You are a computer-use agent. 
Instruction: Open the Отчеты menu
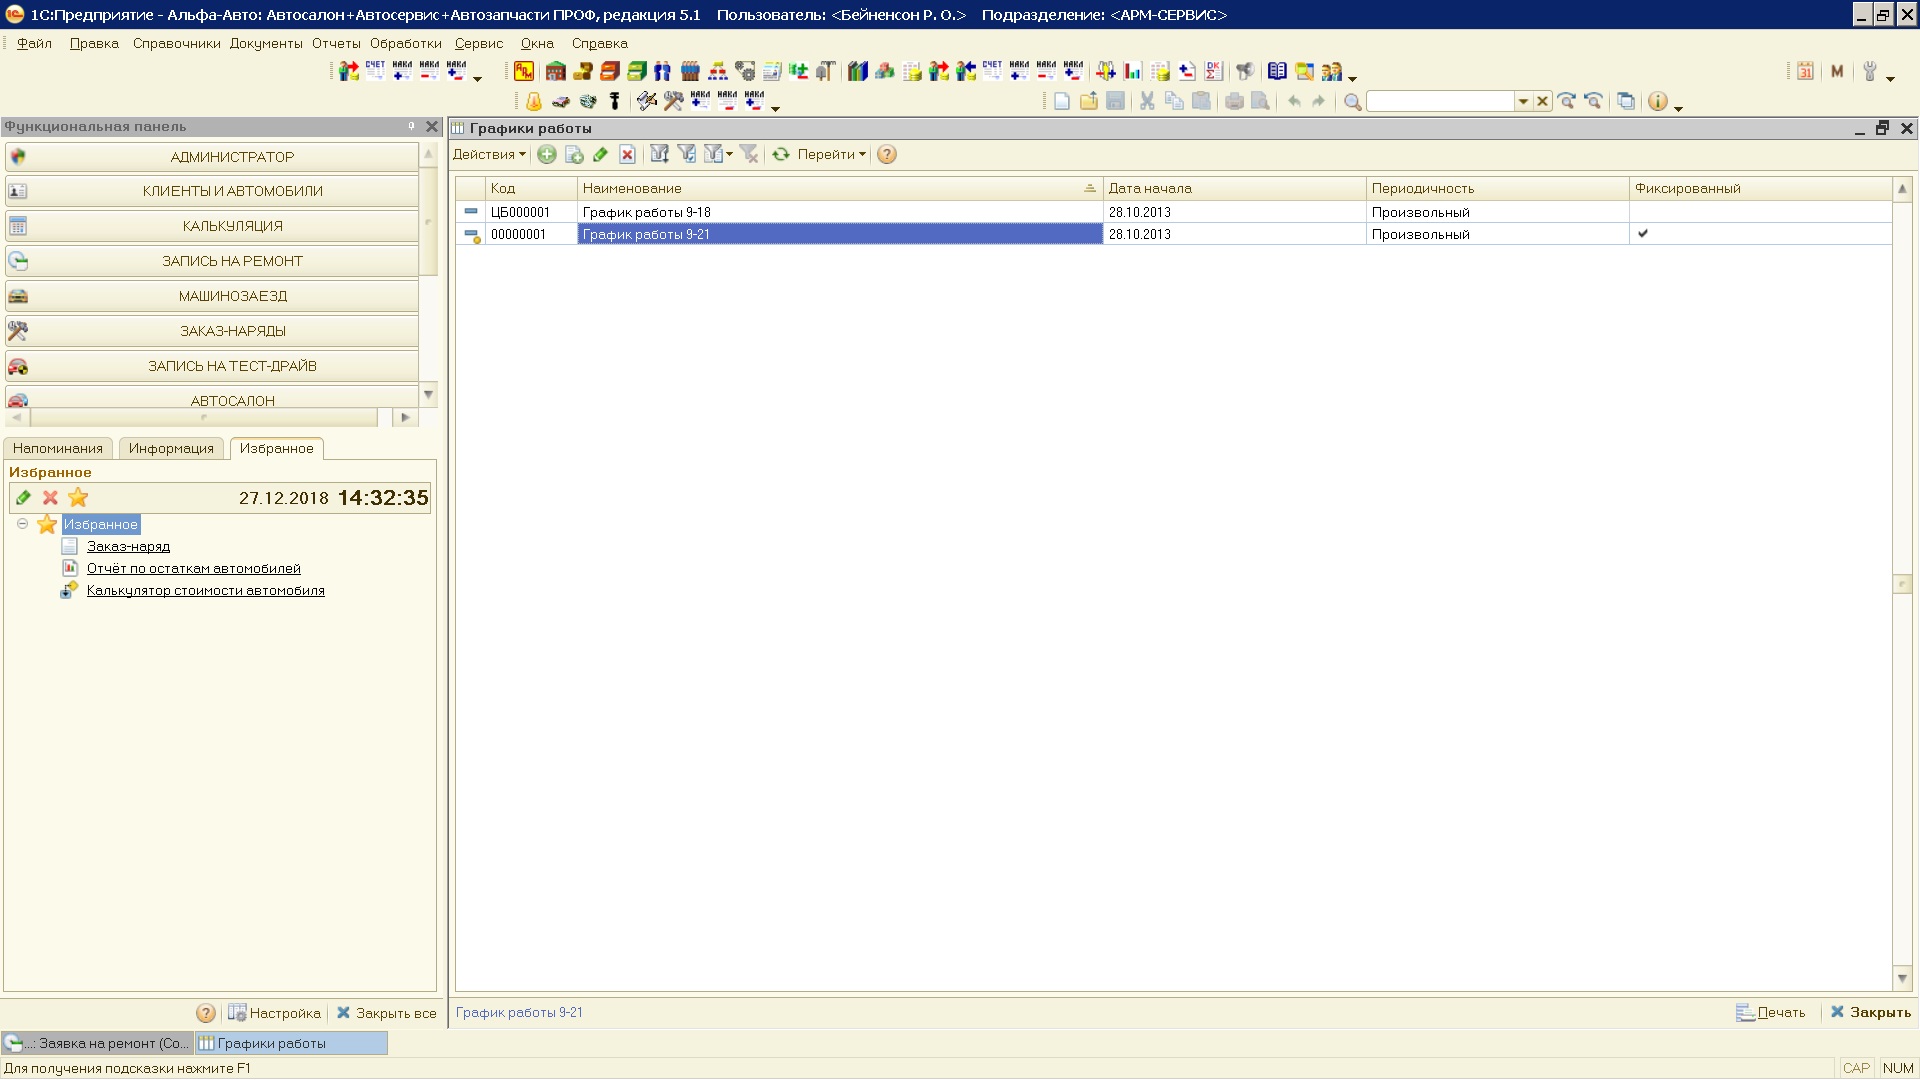[x=336, y=43]
